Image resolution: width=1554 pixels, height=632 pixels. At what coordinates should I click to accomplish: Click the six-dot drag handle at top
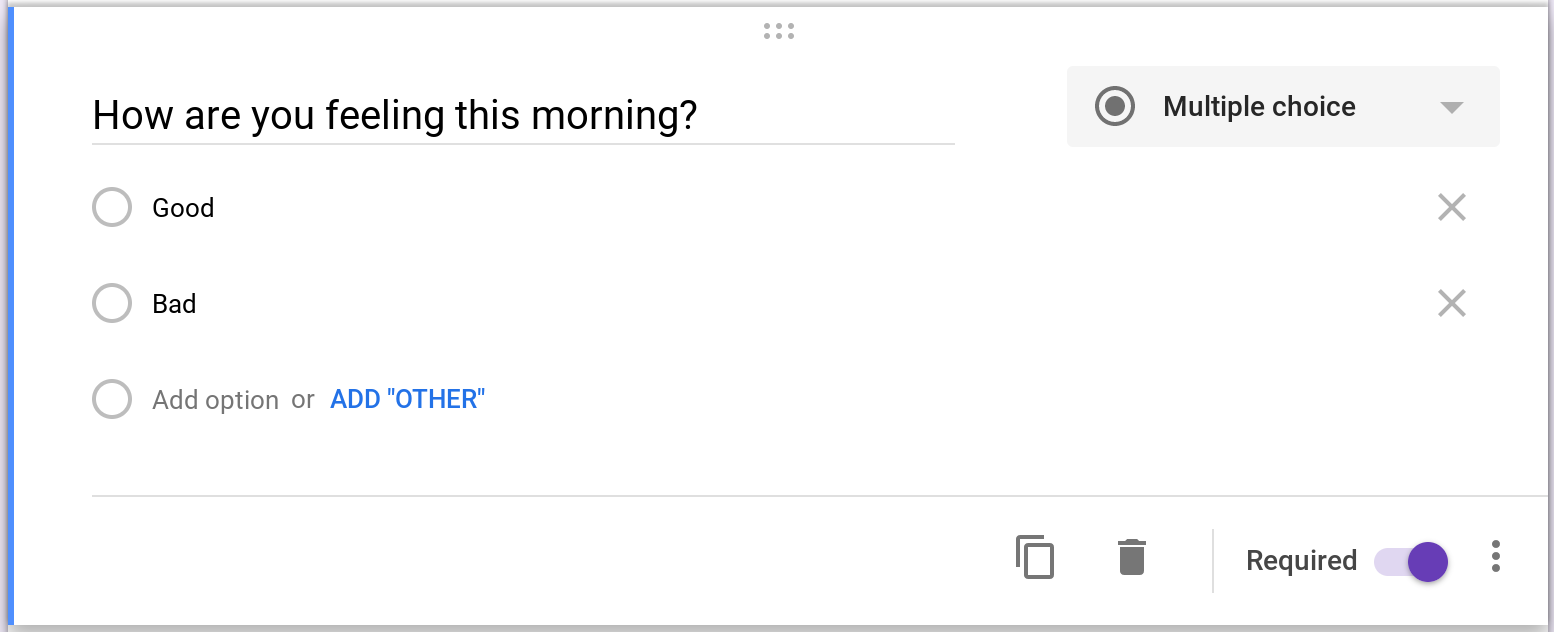pyautogui.click(x=778, y=31)
